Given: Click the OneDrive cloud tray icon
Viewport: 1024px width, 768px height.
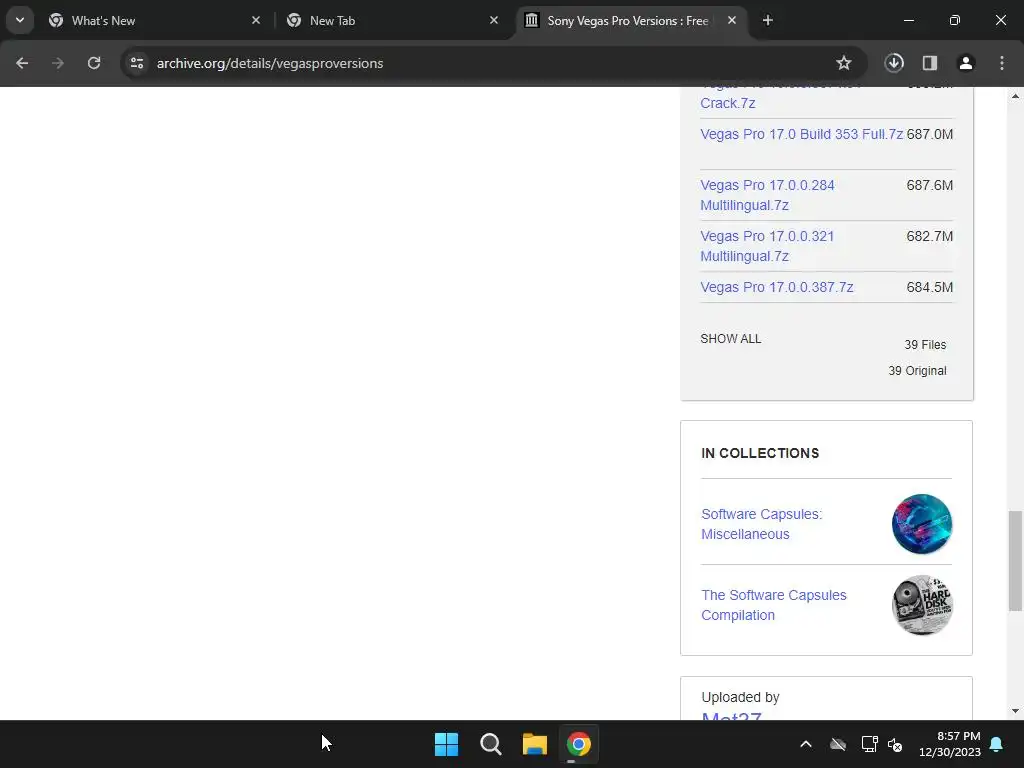Looking at the screenshot, I should click(838, 744).
